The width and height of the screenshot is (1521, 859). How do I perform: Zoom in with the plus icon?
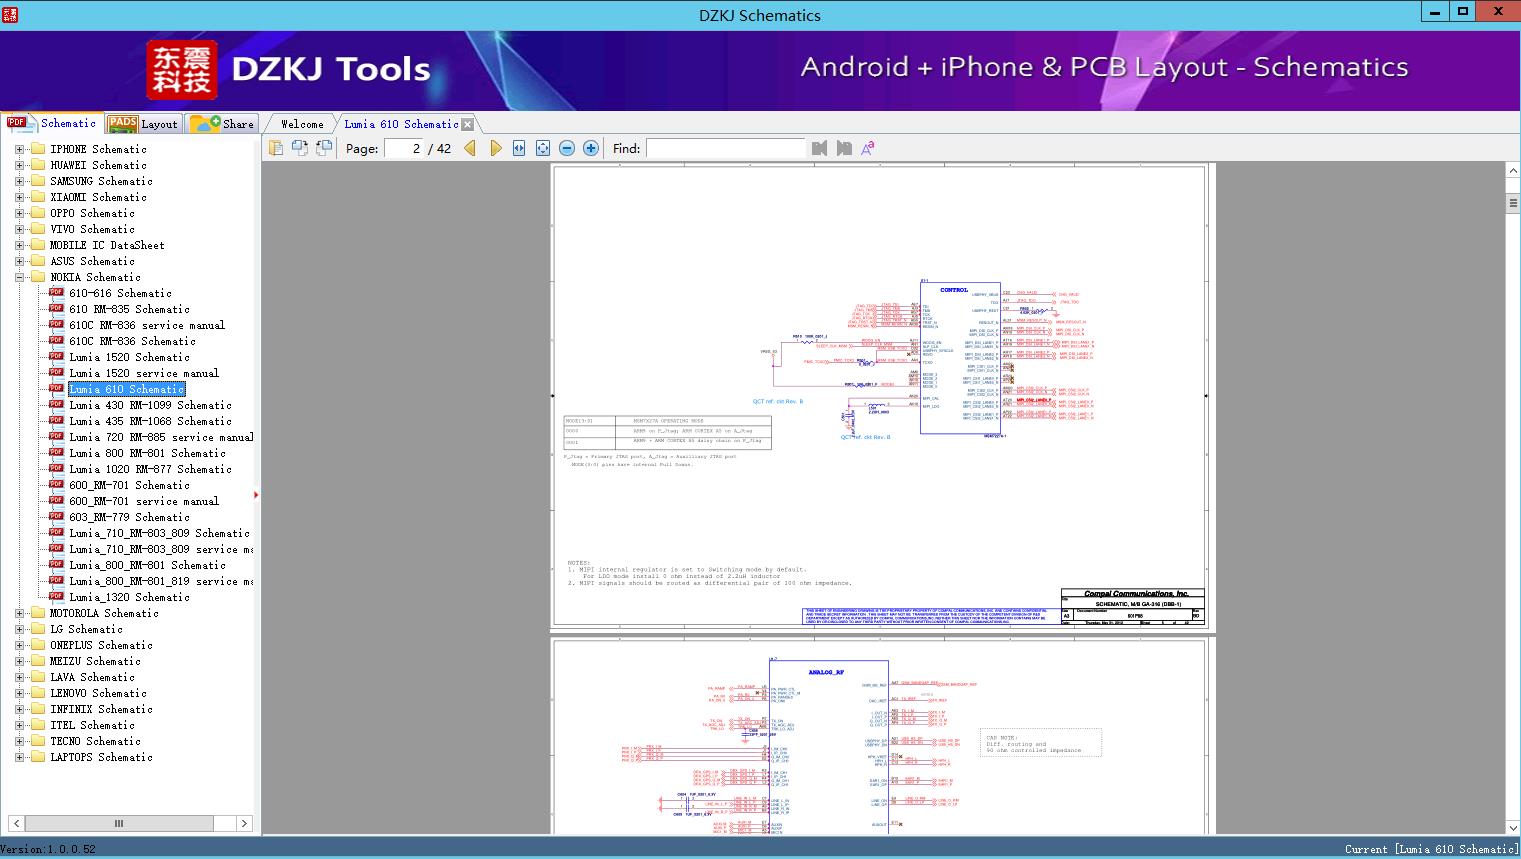(591, 148)
